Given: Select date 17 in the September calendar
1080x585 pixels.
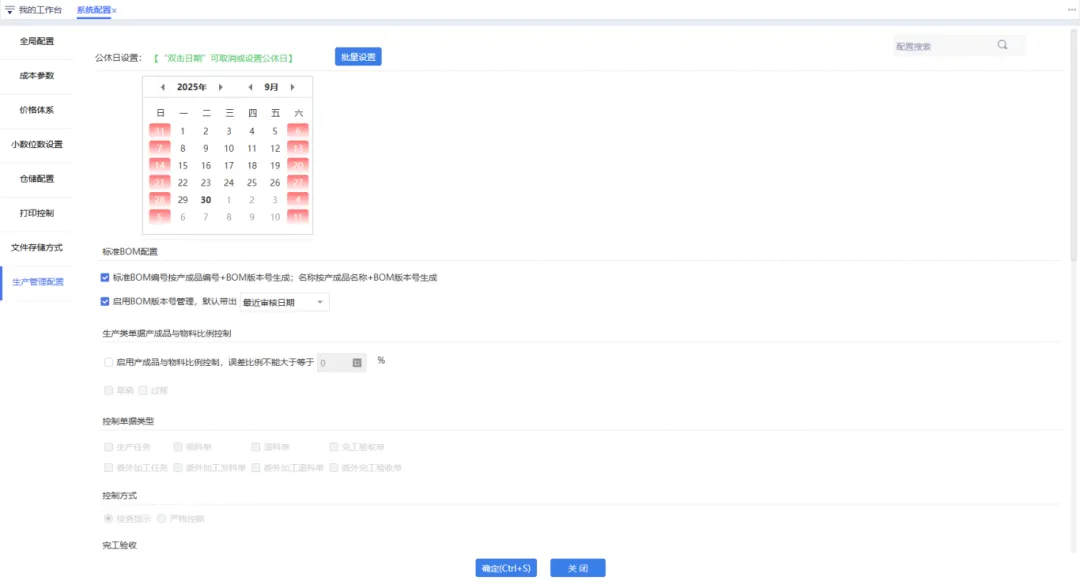Looking at the screenshot, I should [x=229, y=166].
